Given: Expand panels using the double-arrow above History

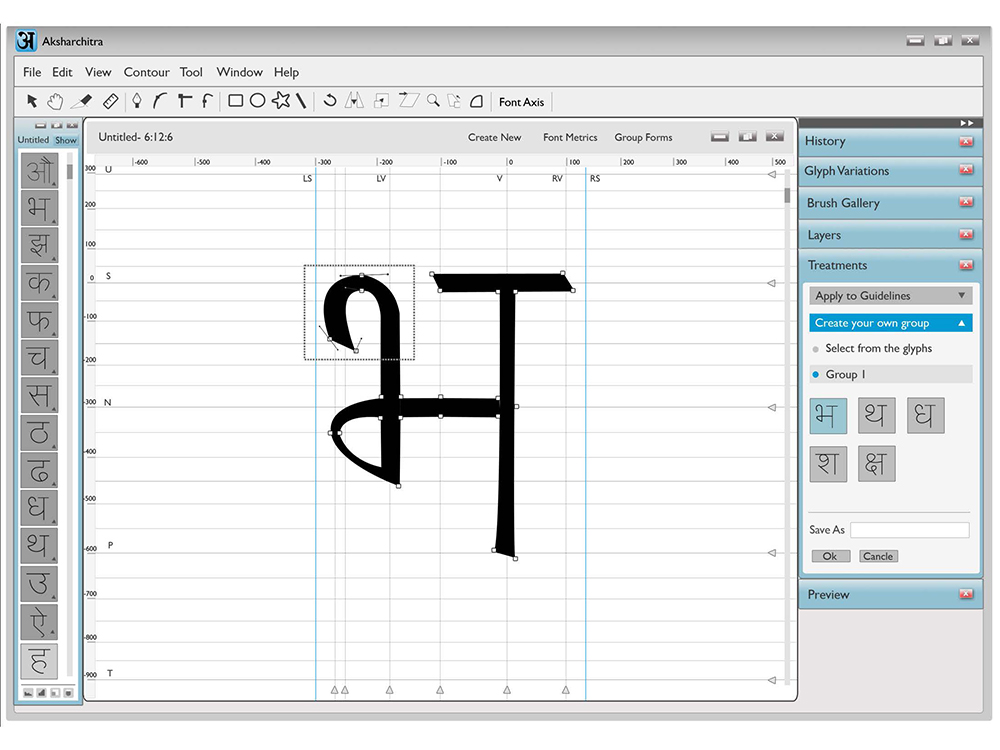Looking at the screenshot, I should pos(966,122).
